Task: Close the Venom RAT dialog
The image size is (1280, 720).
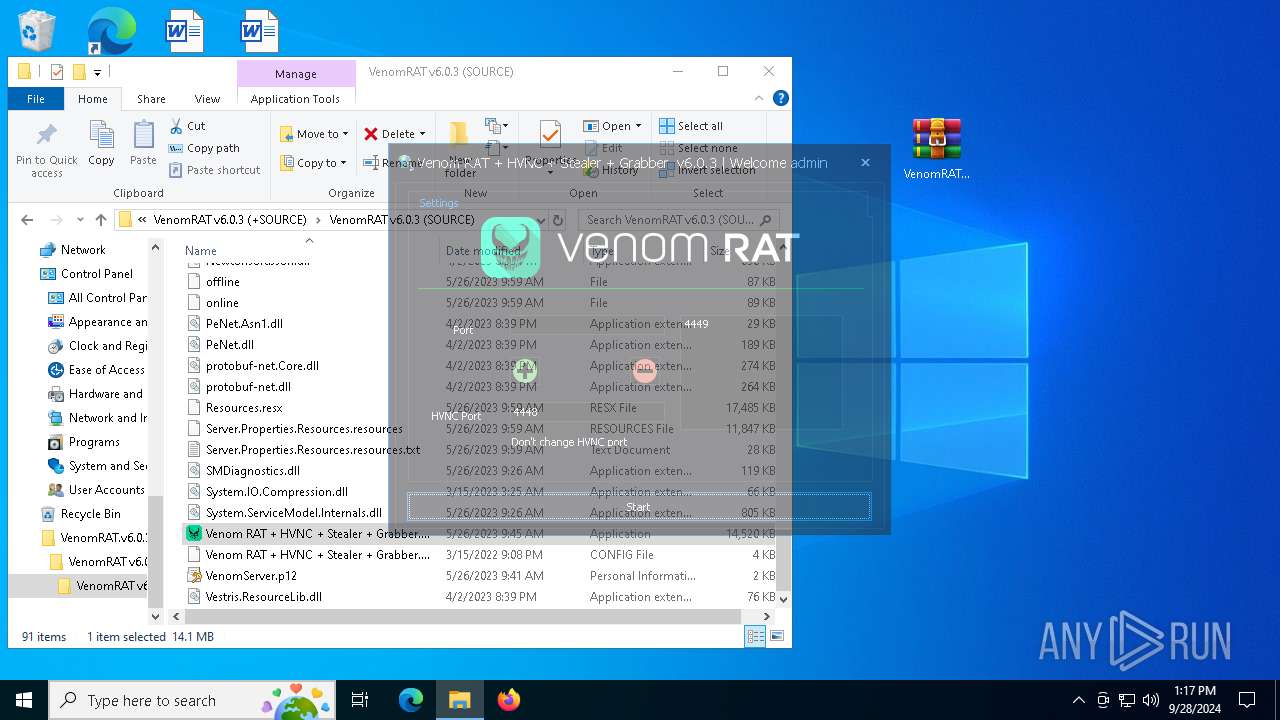Action: pyautogui.click(x=866, y=162)
